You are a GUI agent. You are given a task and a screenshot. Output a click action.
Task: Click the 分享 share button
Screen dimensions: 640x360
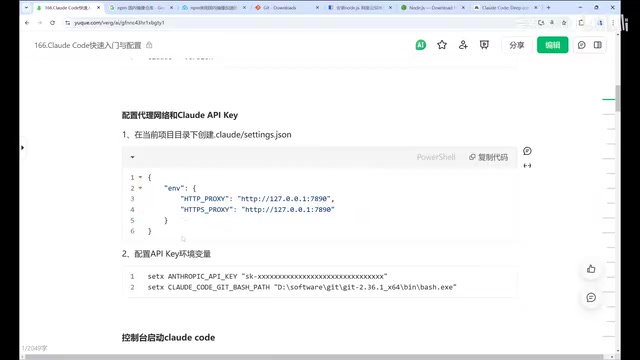coord(516,45)
